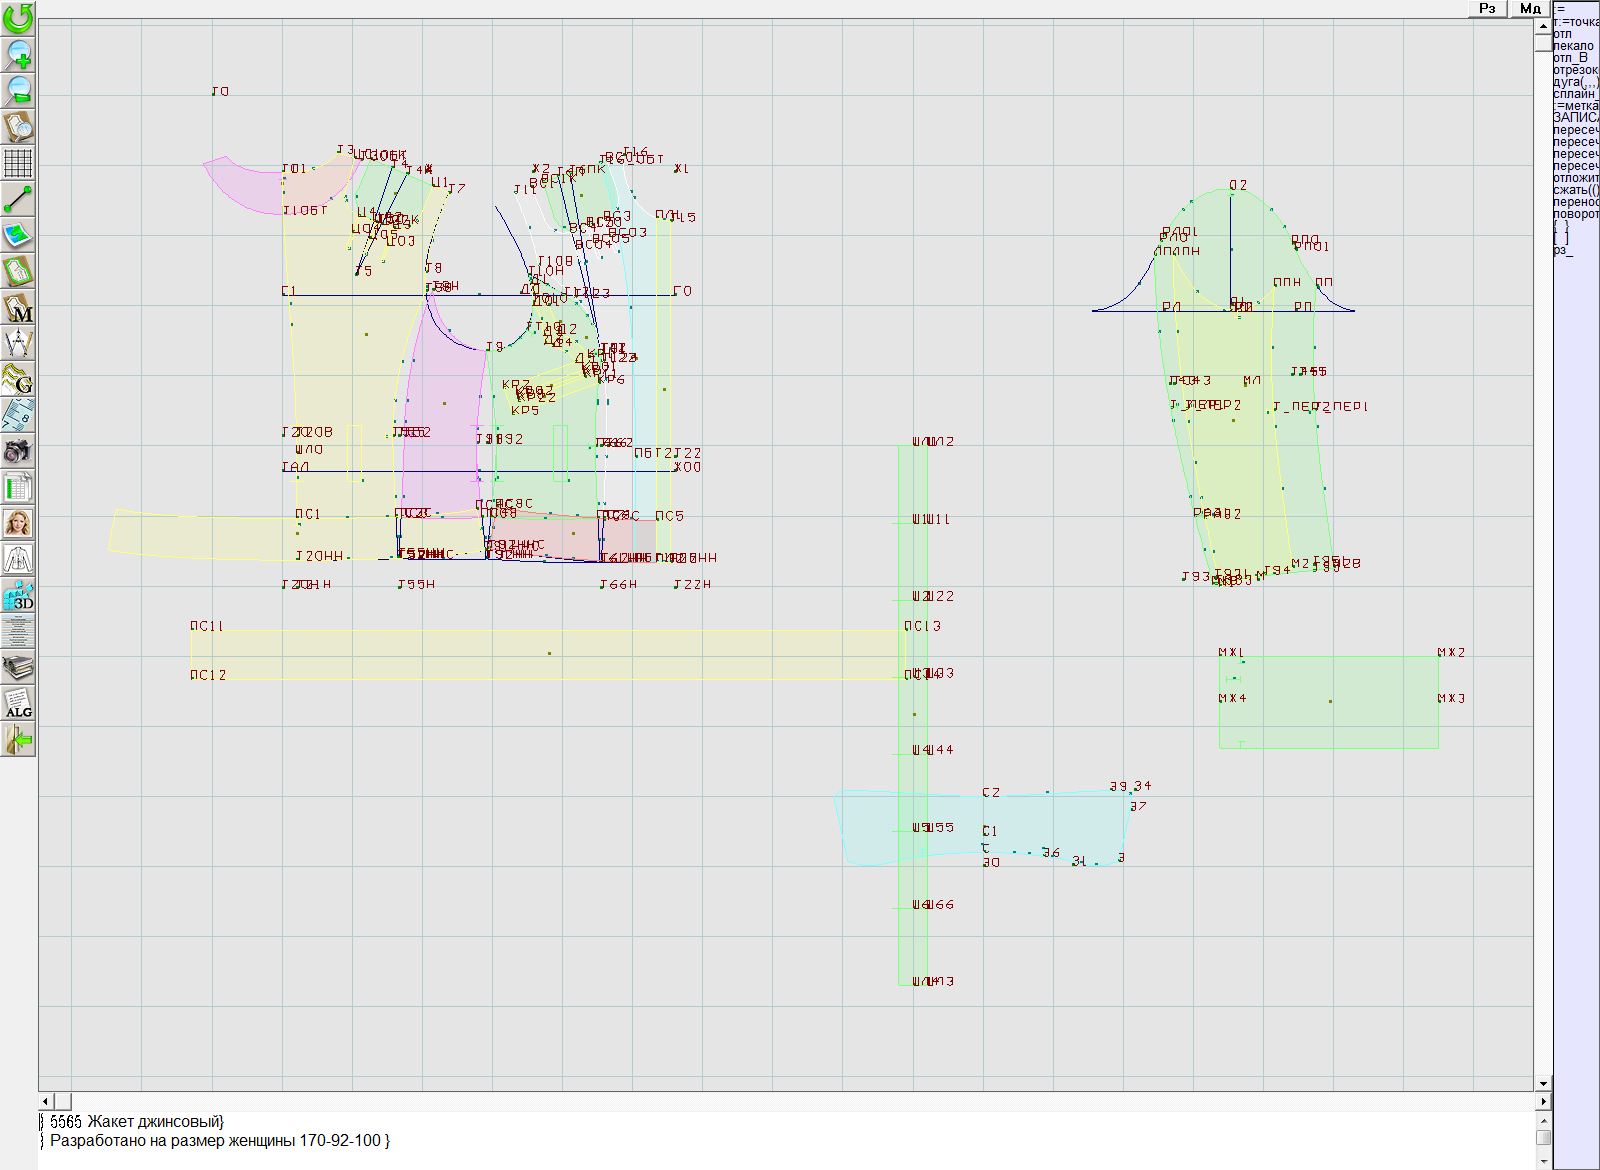Click the green refresh arrow icon
Viewport: 1600px width, 1170px height.
pos(18,17)
